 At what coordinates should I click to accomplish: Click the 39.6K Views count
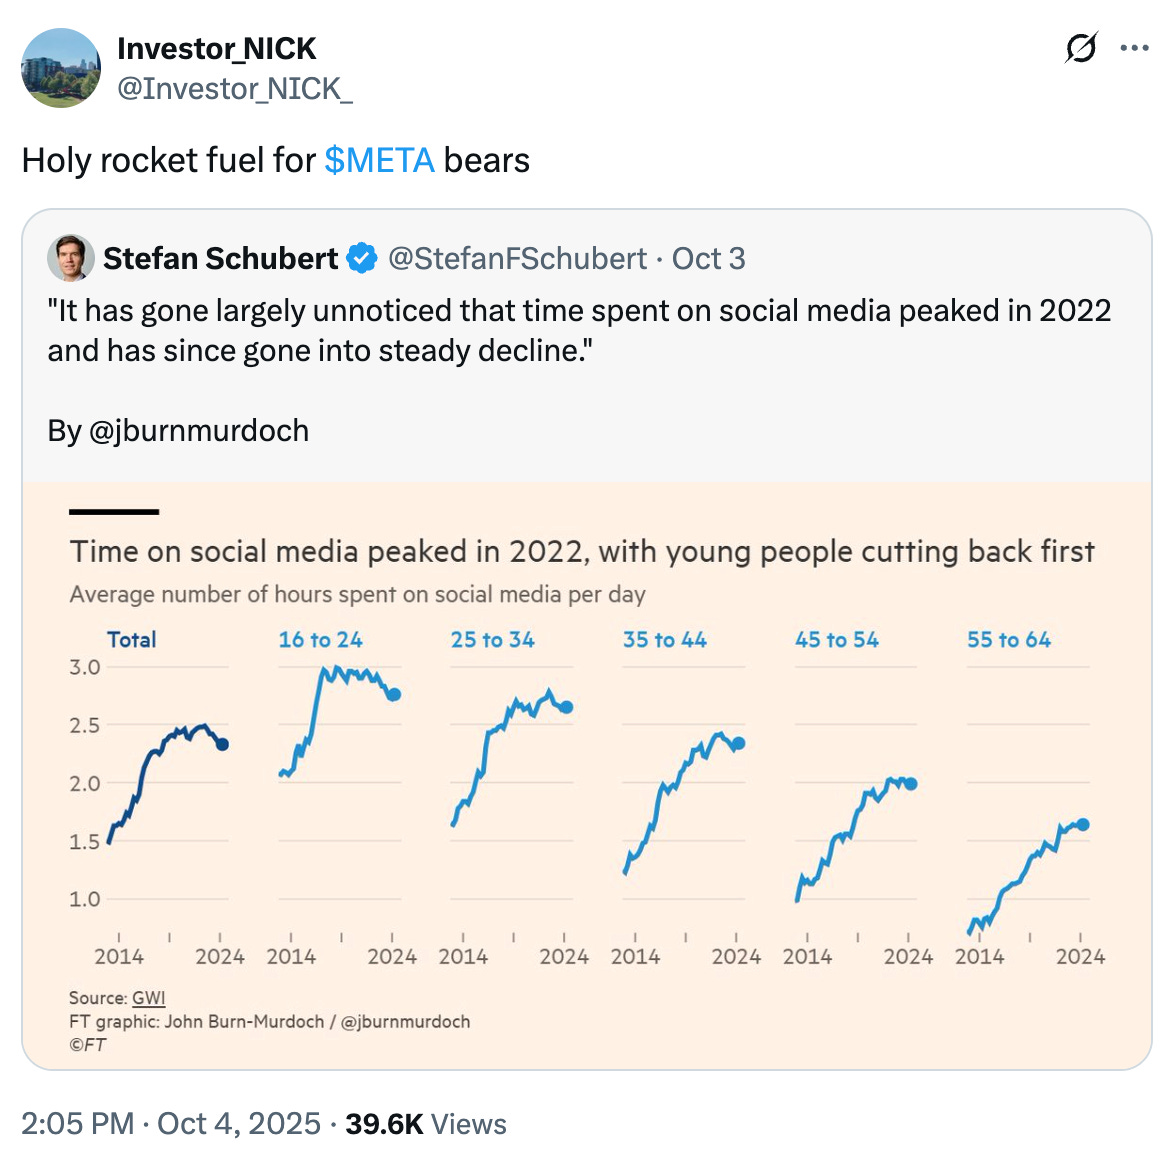426,1124
